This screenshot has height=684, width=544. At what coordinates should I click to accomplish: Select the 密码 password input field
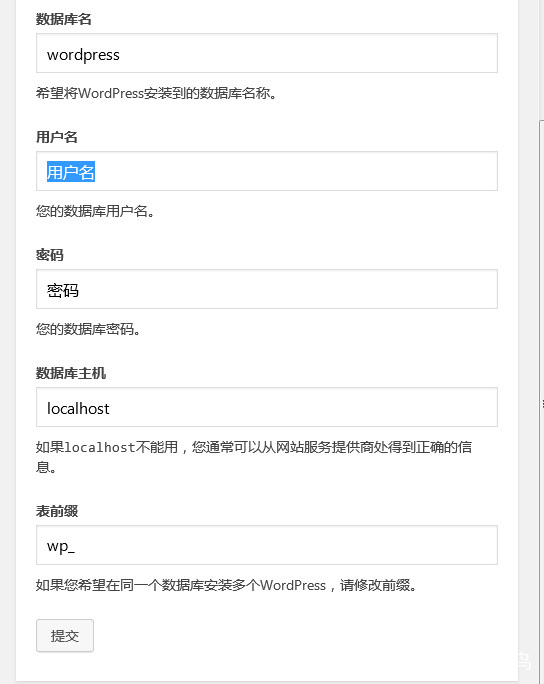coord(267,289)
